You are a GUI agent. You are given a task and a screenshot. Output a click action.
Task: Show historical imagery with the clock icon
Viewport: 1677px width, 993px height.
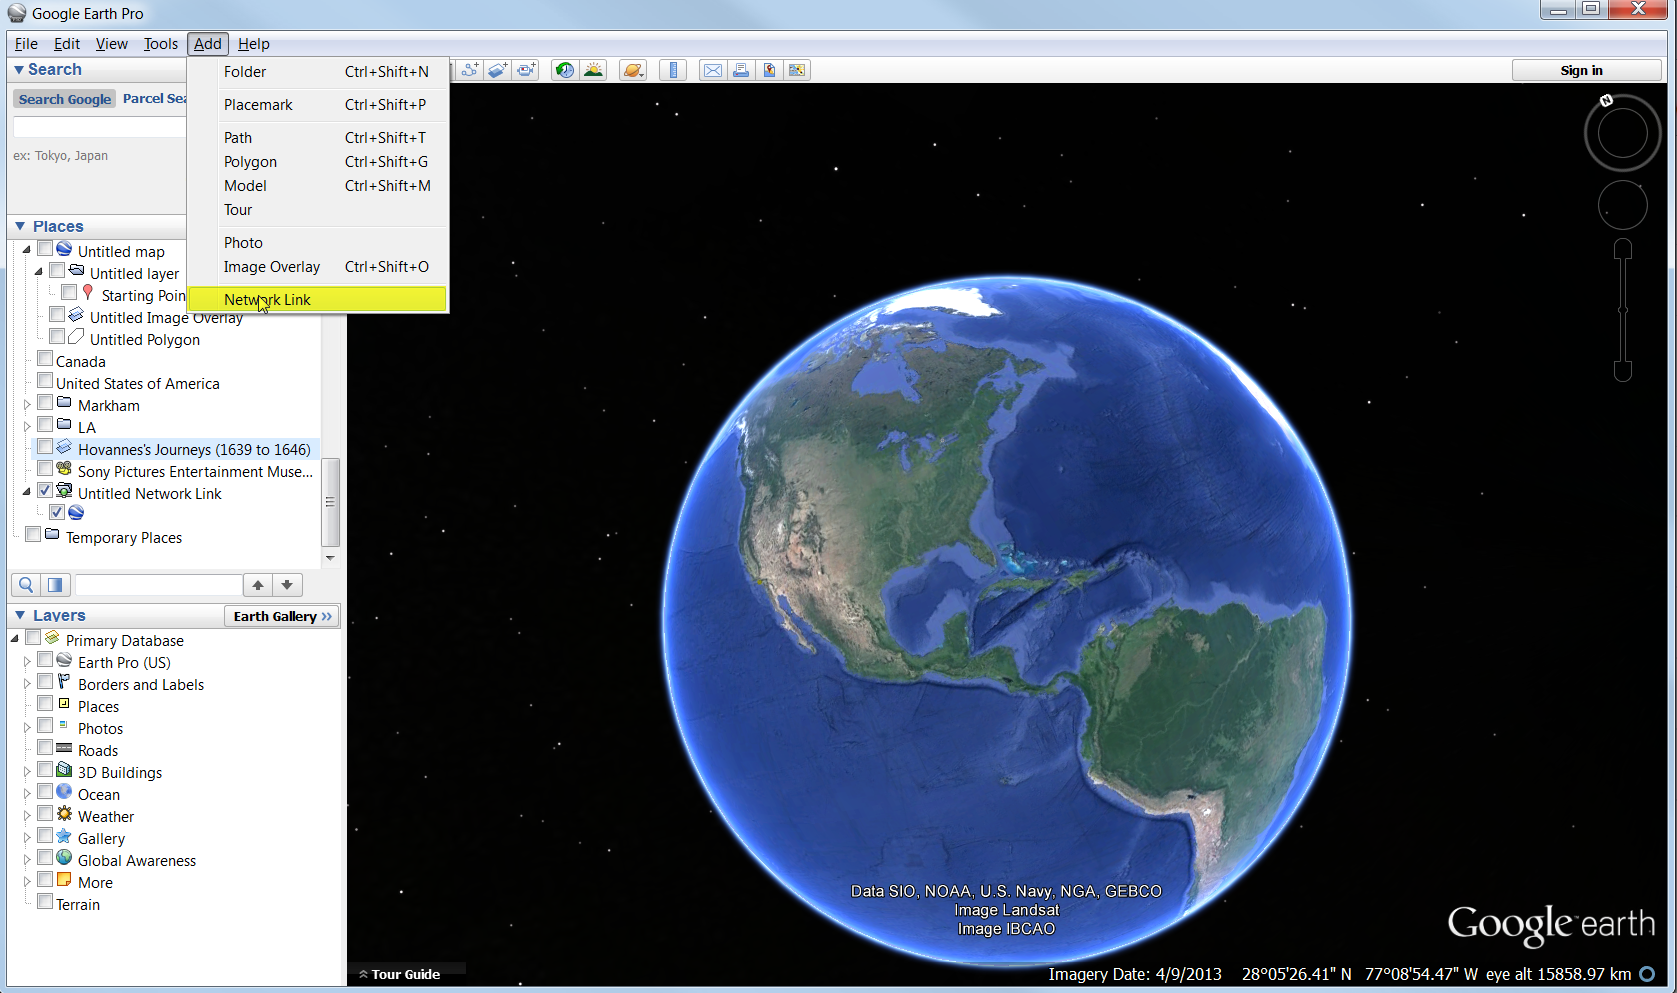(565, 70)
